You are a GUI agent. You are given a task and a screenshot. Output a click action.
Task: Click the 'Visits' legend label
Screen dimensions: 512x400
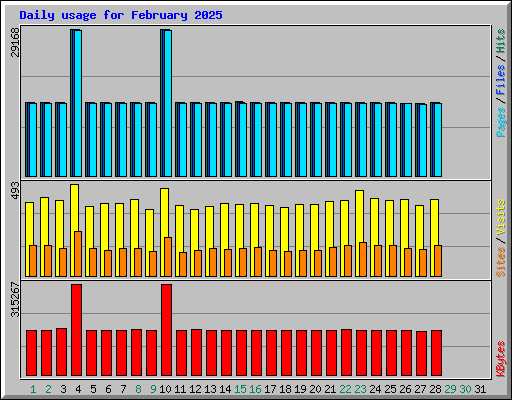501,218
